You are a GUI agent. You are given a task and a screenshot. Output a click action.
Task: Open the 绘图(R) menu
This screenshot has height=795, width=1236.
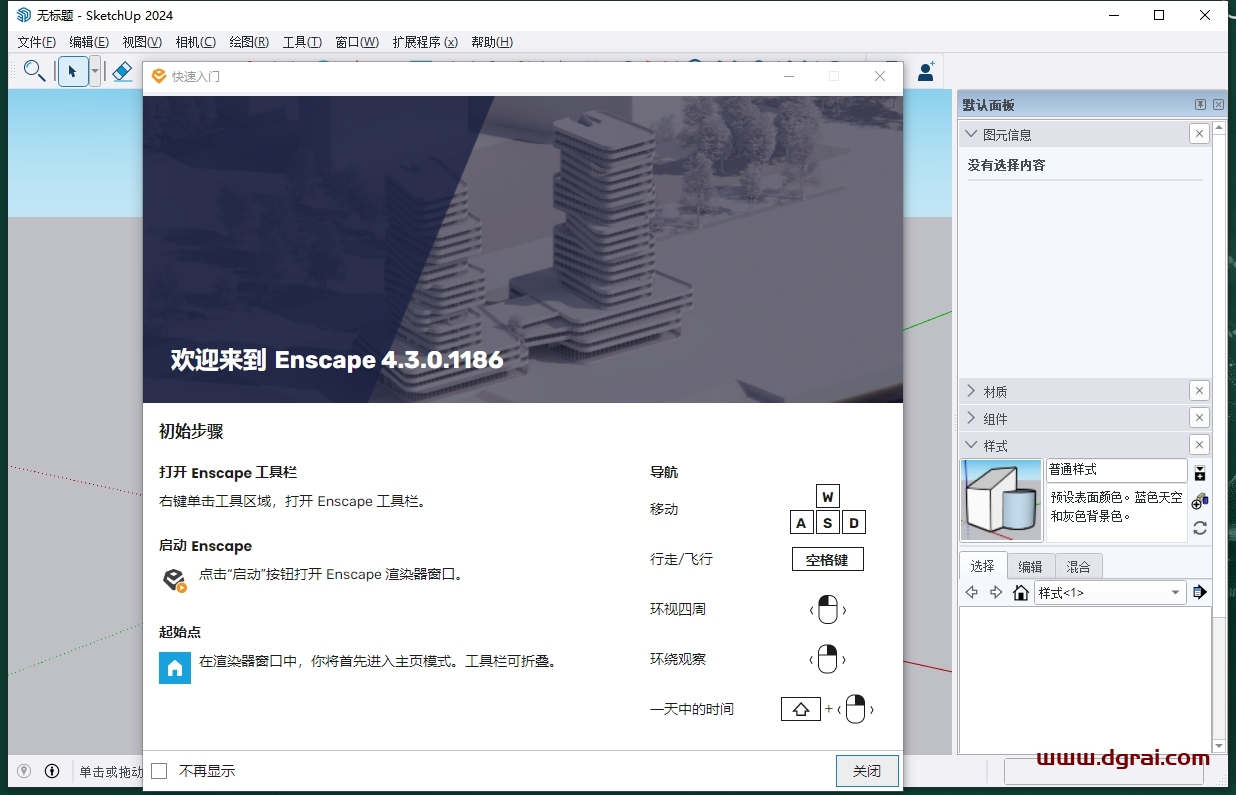click(249, 42)
